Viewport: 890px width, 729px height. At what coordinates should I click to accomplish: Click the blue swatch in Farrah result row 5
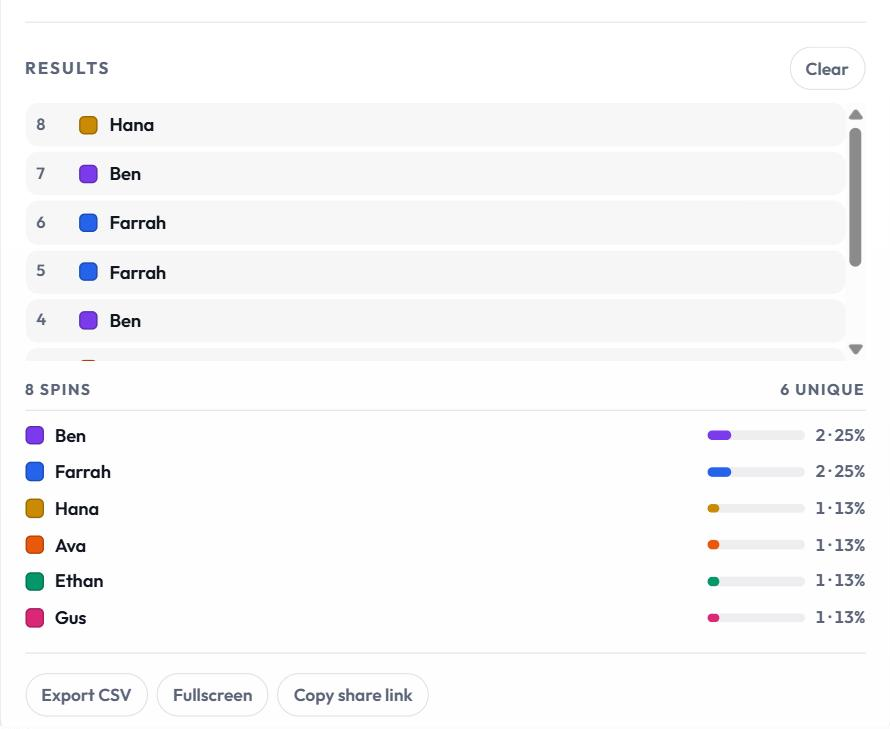click(88, 272)
